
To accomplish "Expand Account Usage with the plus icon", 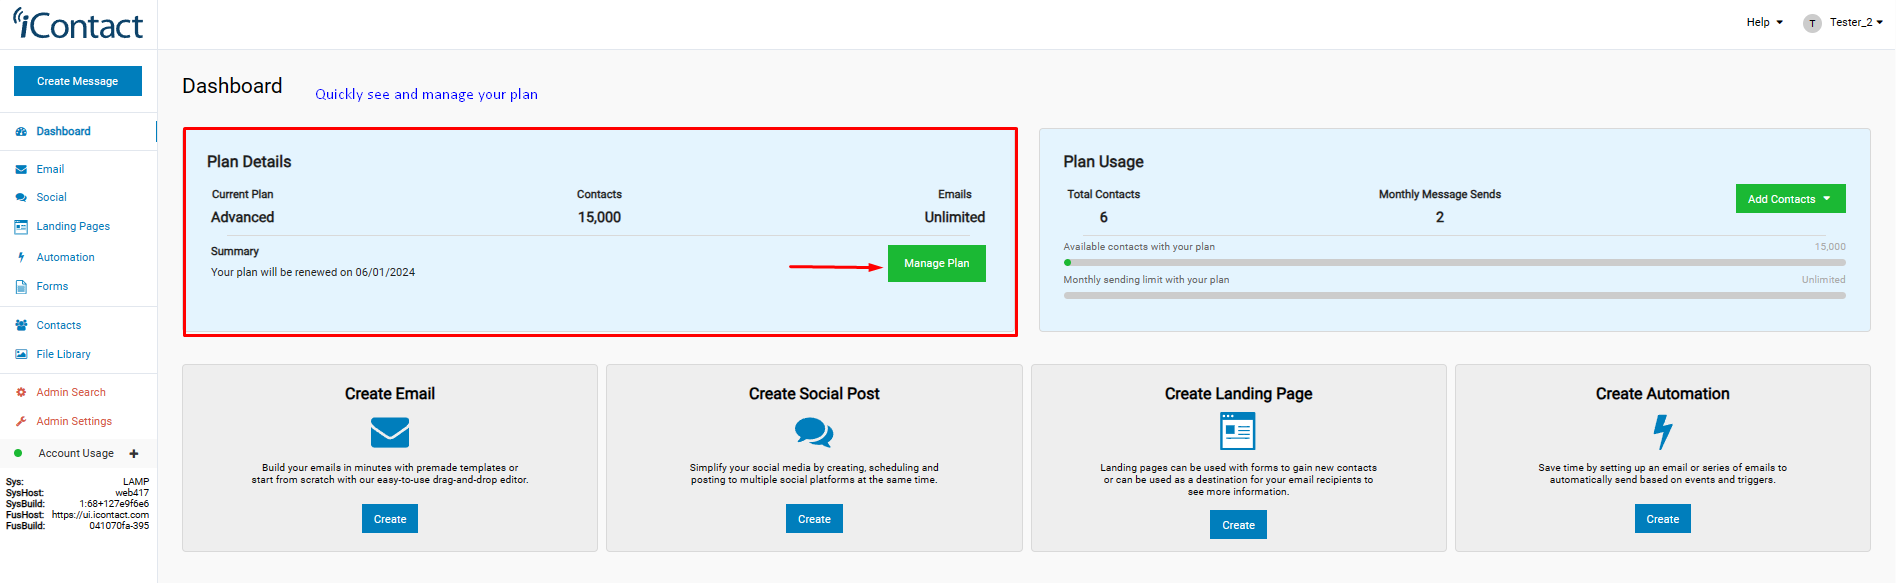I will coord(134,453).
